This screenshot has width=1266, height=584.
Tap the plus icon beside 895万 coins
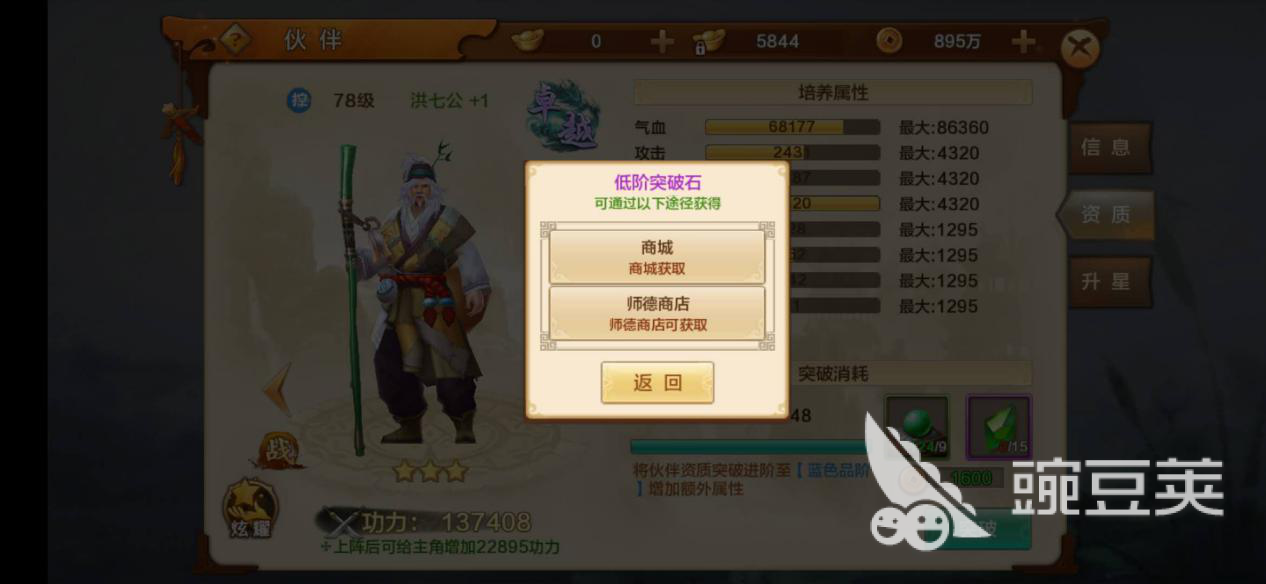[1023, 41]
